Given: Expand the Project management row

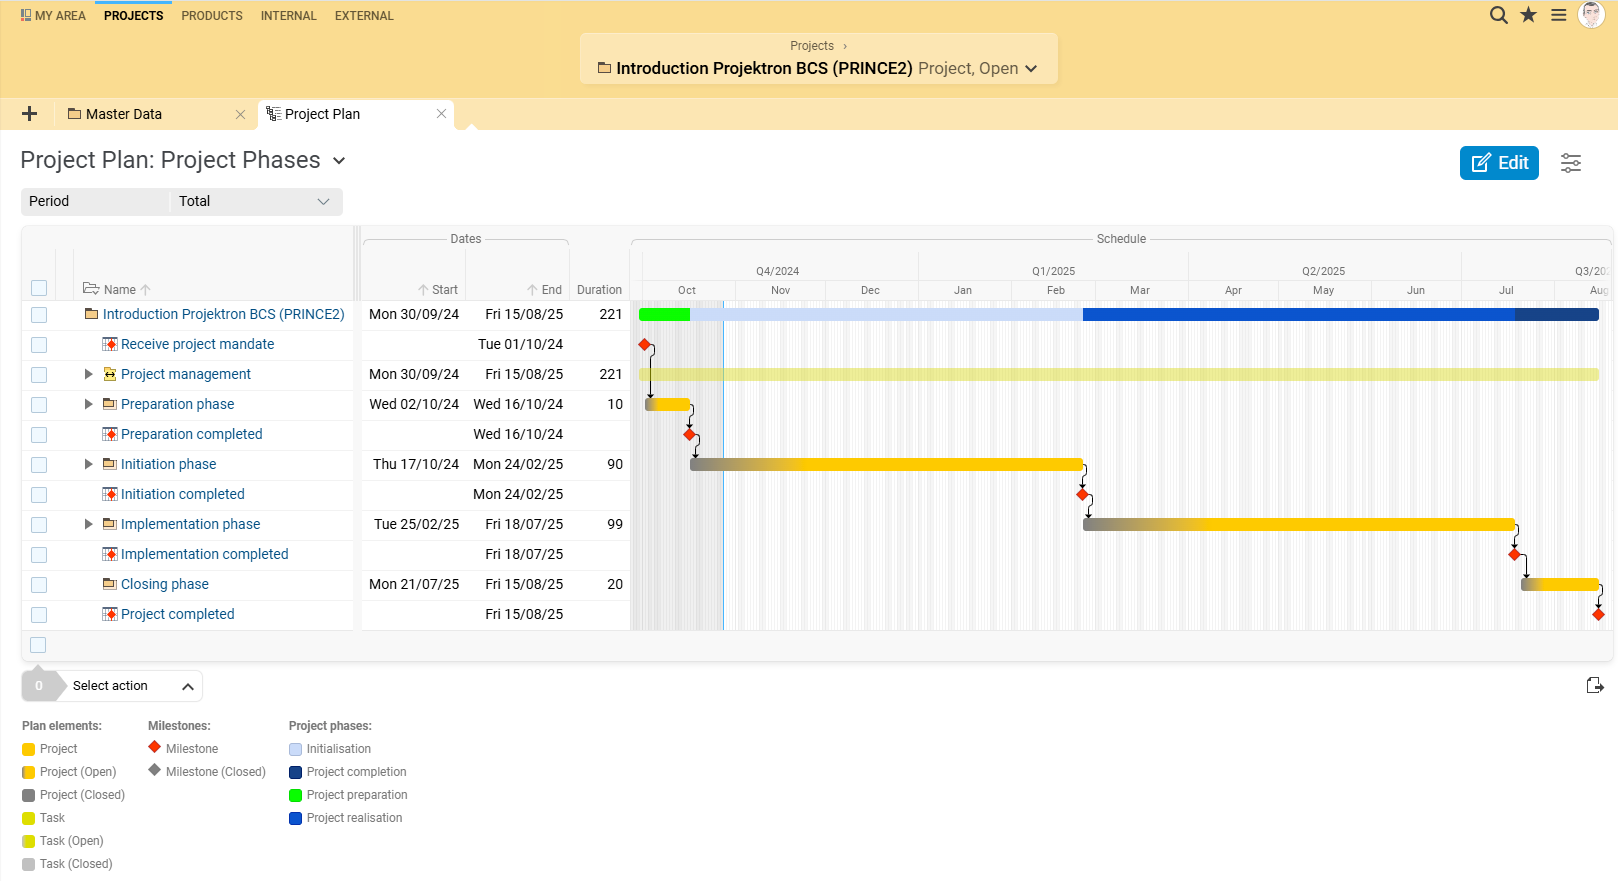Looking at the screenshot, I should pyautogui.click(x=88, y=374).
